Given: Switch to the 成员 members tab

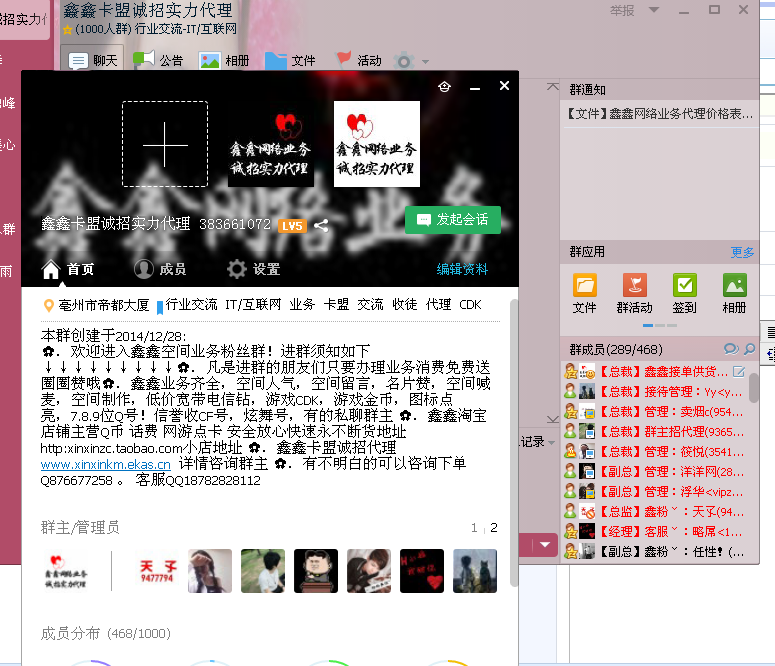Looking at the screenshot, I should point(160,269).
